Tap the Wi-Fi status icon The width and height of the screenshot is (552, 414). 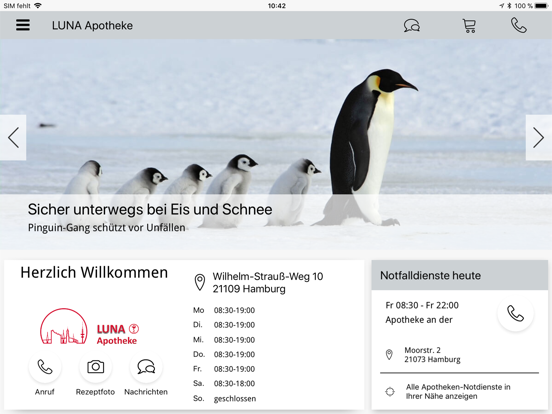(38, 6)
